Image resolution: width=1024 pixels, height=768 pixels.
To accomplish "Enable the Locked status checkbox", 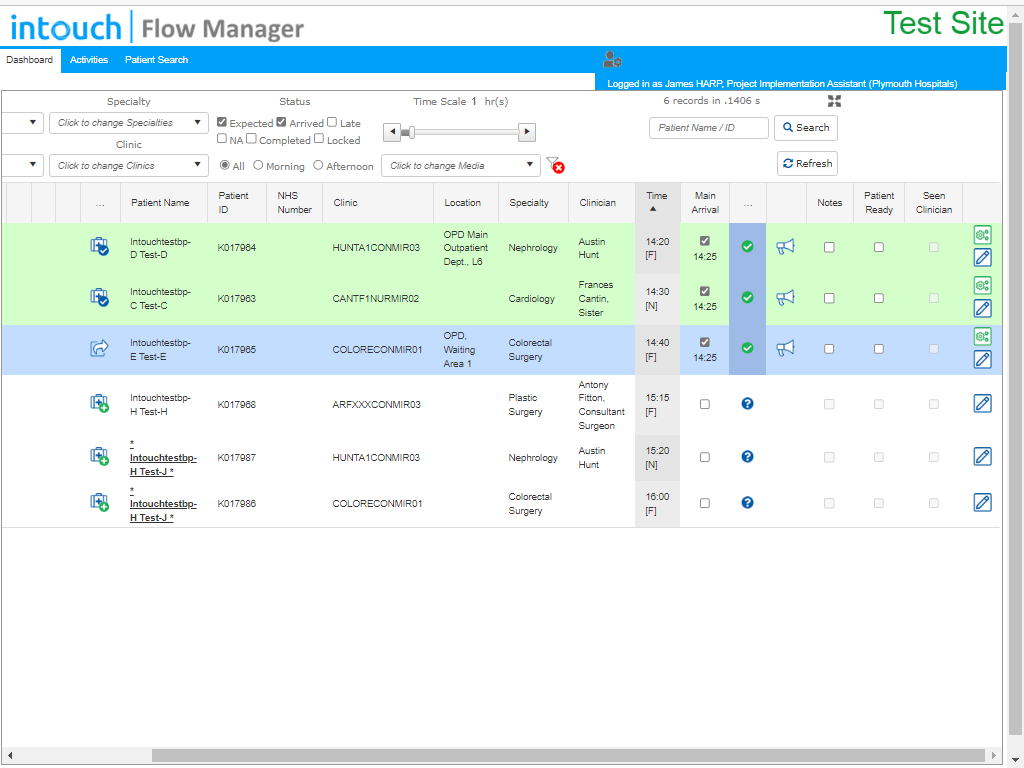I will pos(319,138).
